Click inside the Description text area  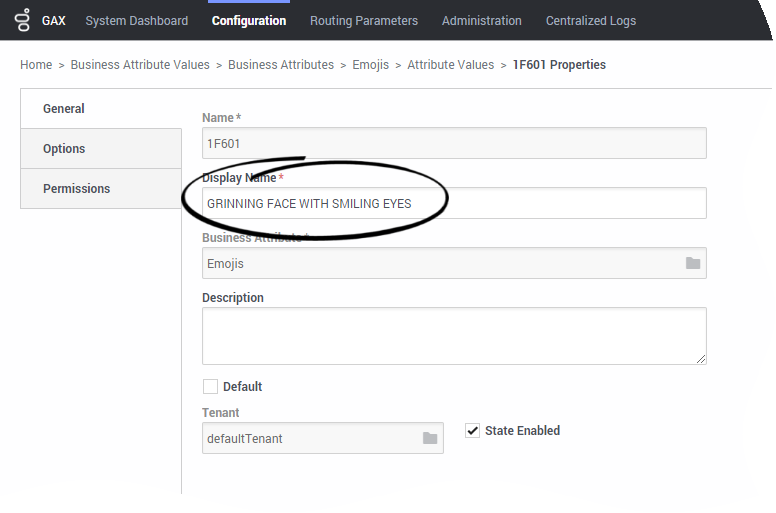coord(454,335)
